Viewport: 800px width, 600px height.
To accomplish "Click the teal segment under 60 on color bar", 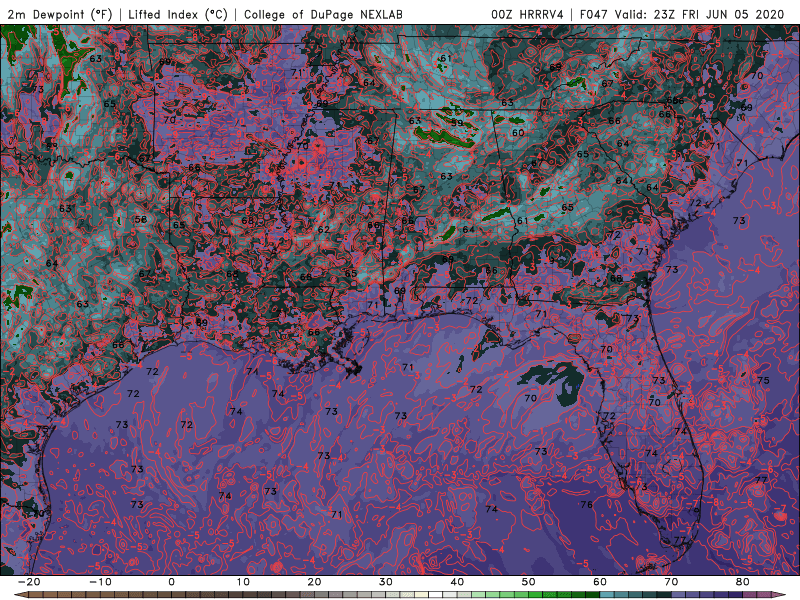I will [x=607, y=595].
